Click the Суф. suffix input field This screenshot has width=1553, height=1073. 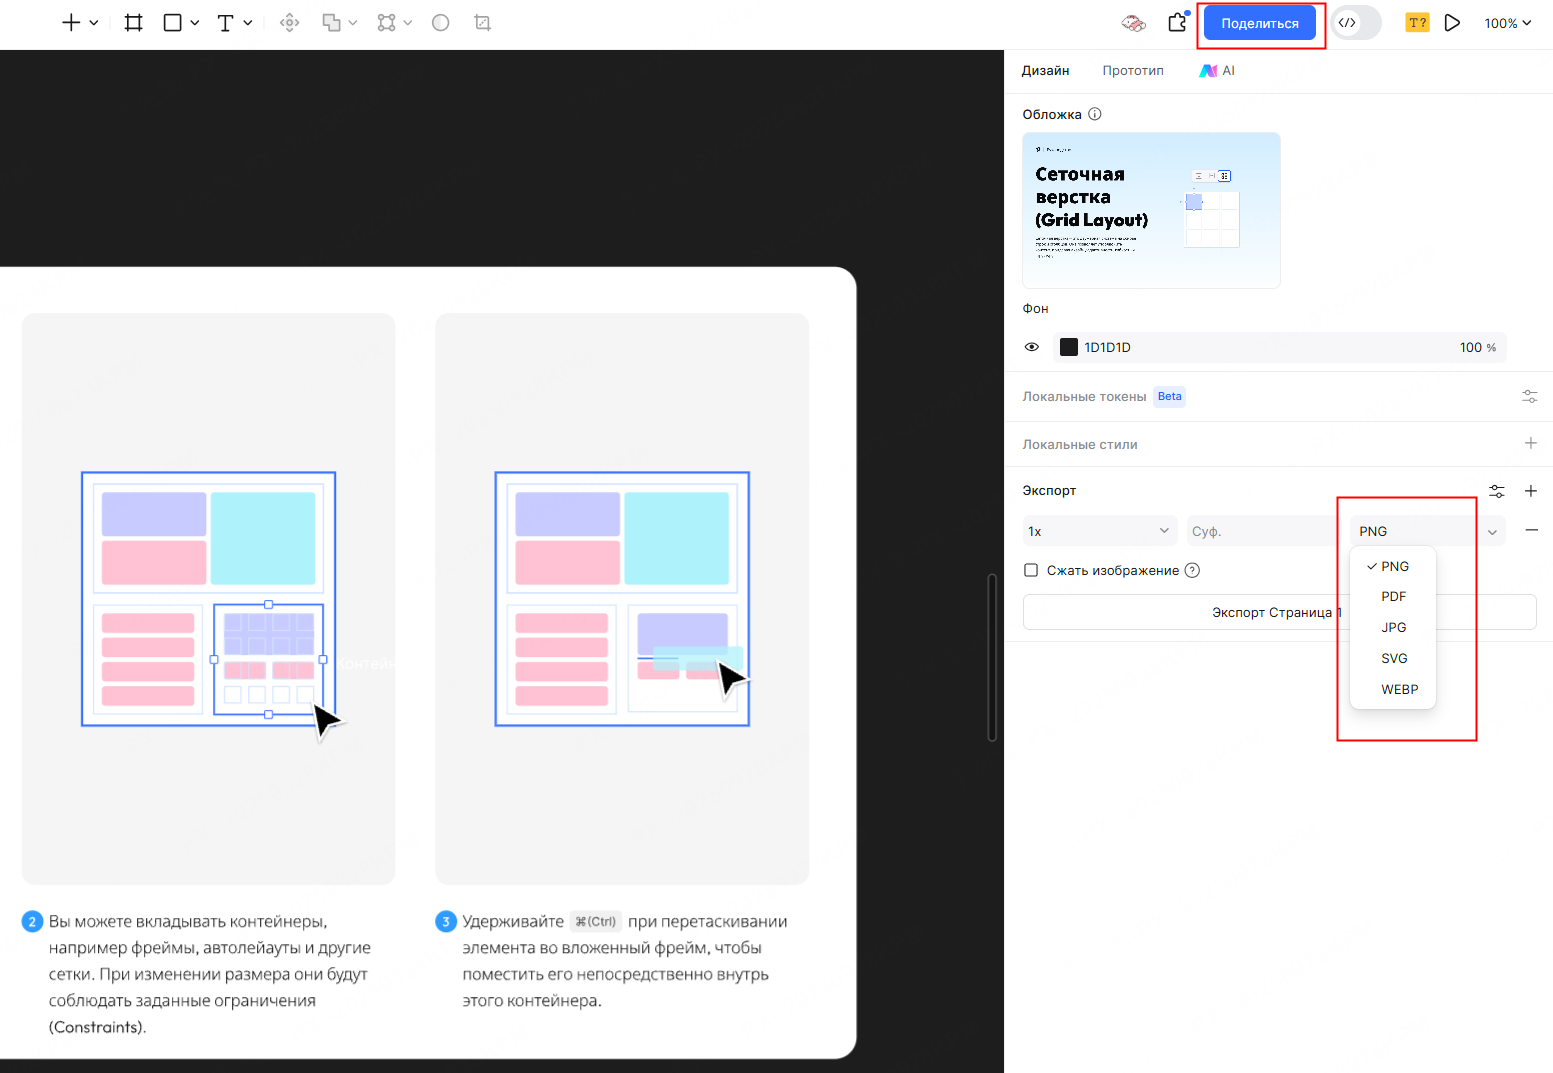(1260, 531)
